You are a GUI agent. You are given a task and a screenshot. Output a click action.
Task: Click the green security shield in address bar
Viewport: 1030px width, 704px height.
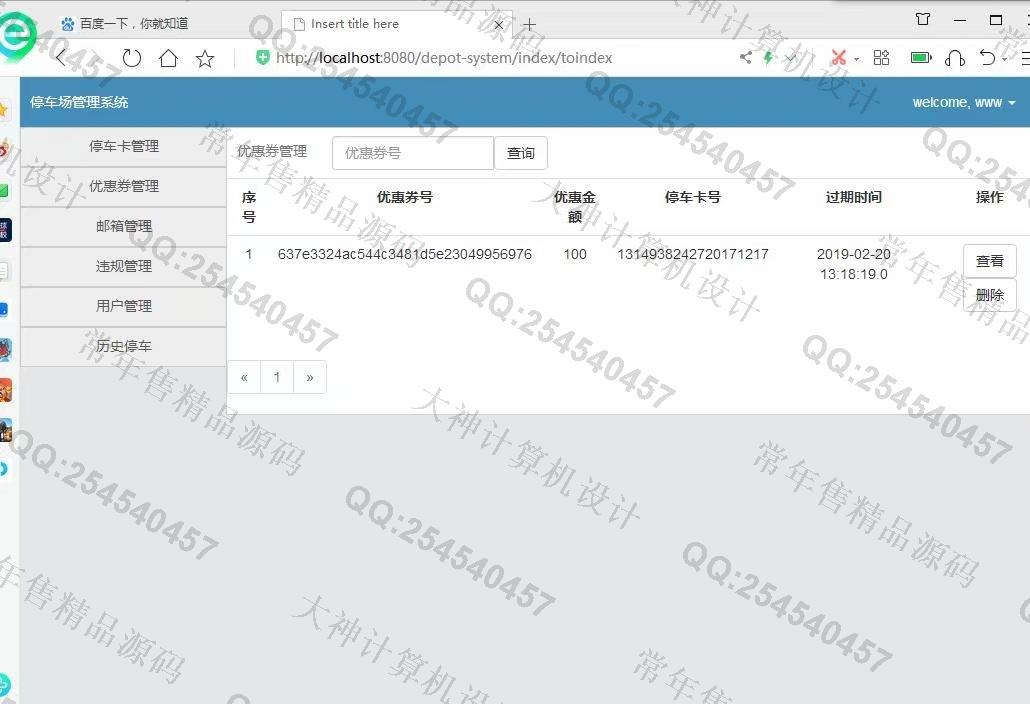pyautogui.click(x=262, y=57)
